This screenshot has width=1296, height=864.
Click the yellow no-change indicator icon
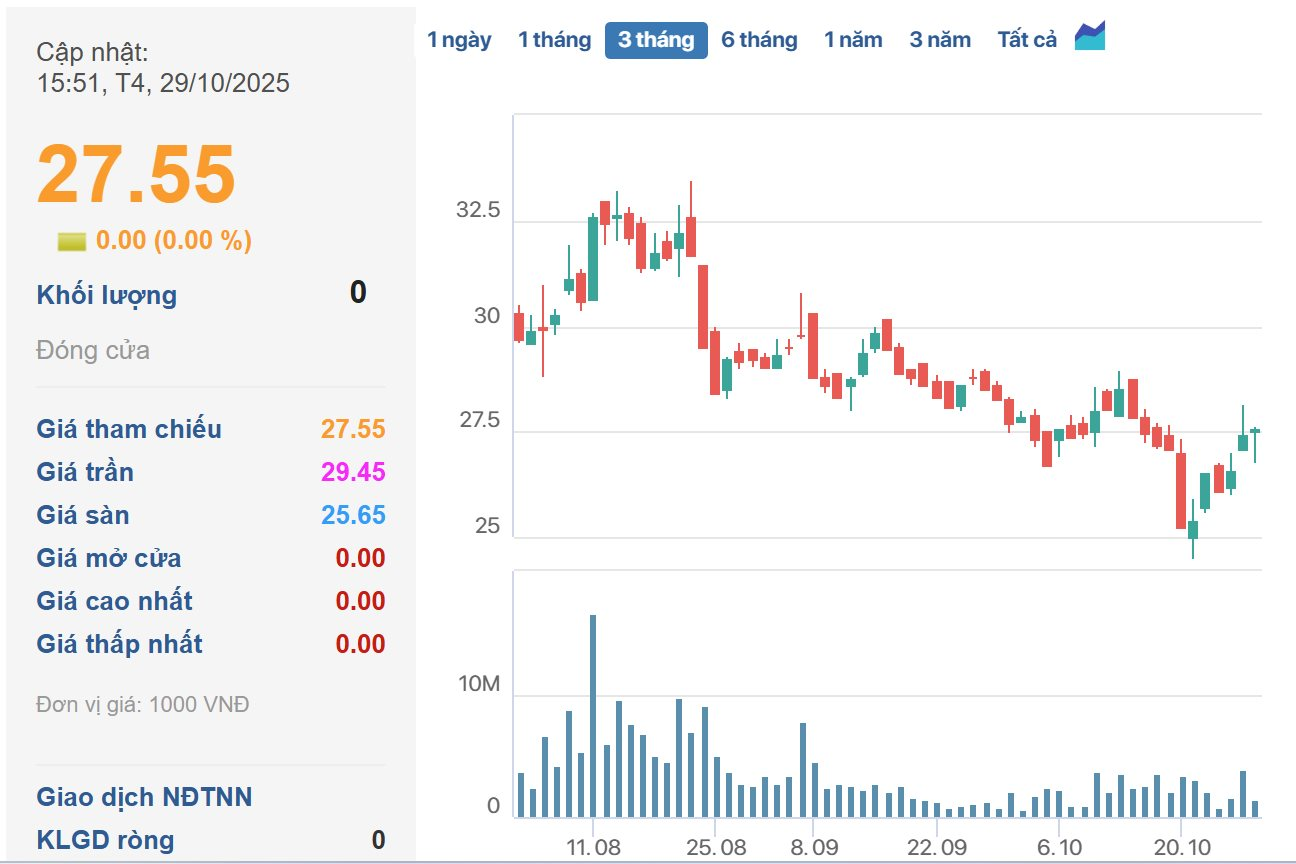click(x=72, y=241)
